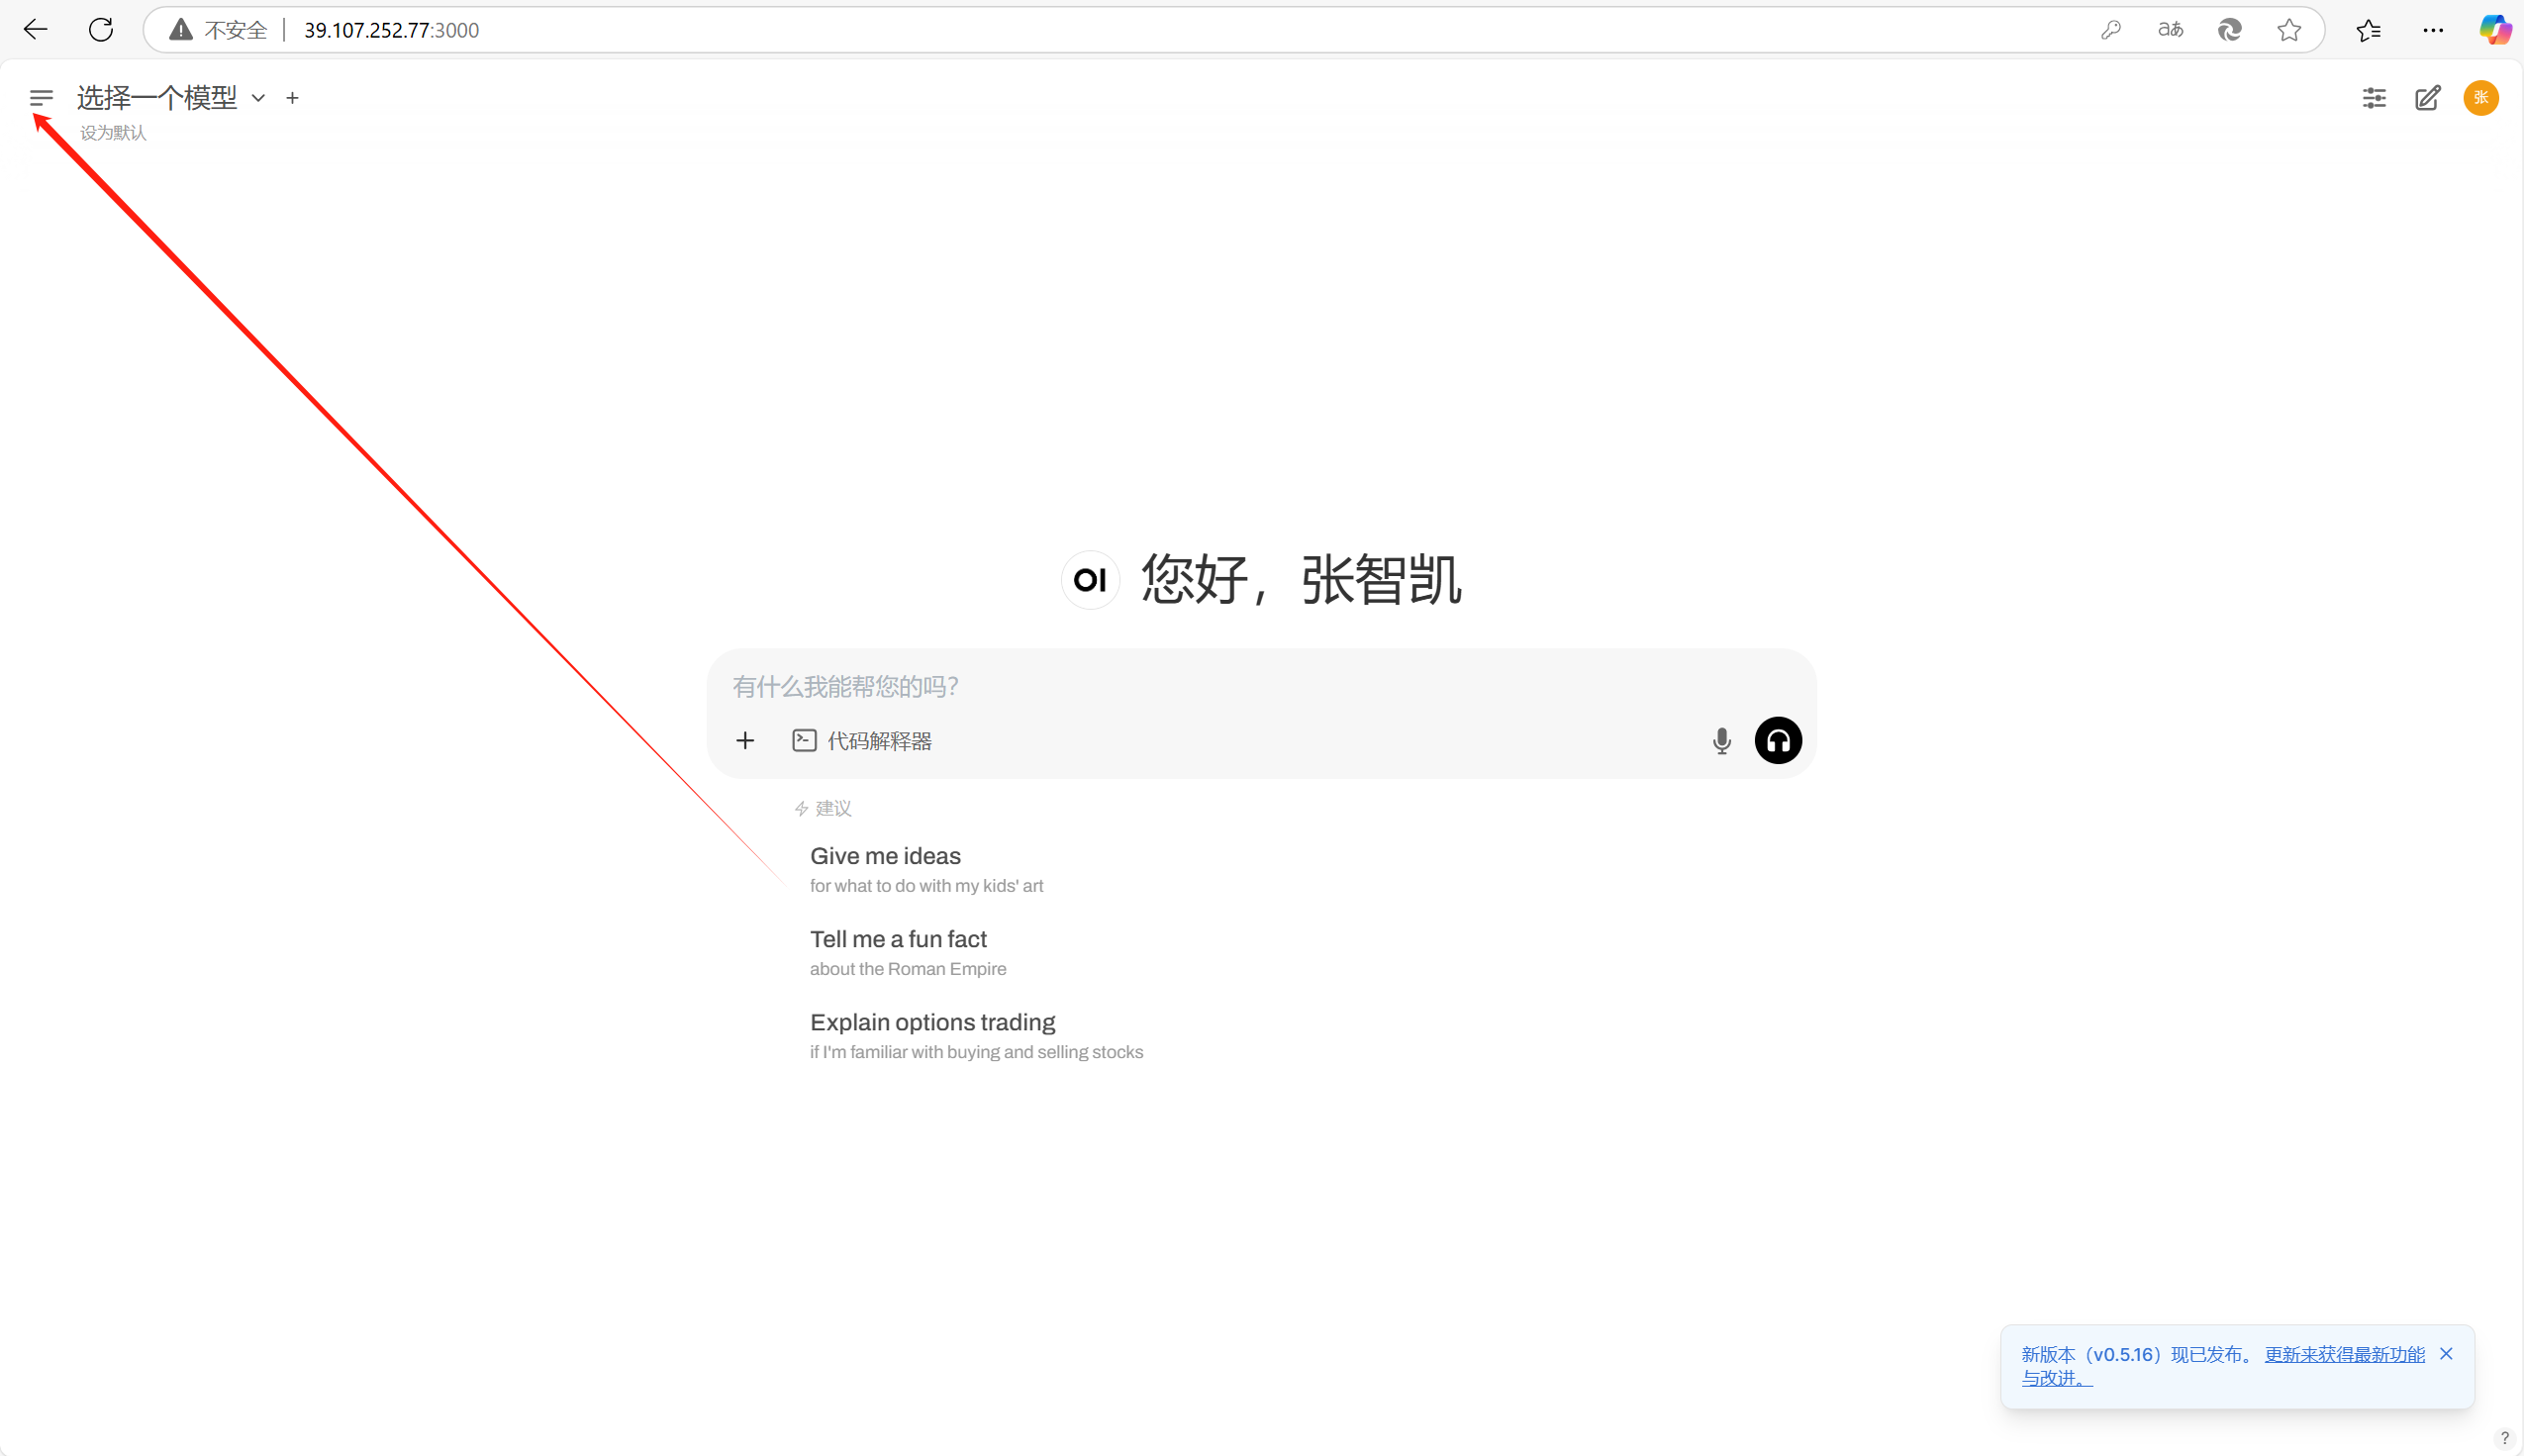The width and height of the screenshot is (2524, 1456).
Task: Click the microphone voice input icon
Action: [1721, 741]
